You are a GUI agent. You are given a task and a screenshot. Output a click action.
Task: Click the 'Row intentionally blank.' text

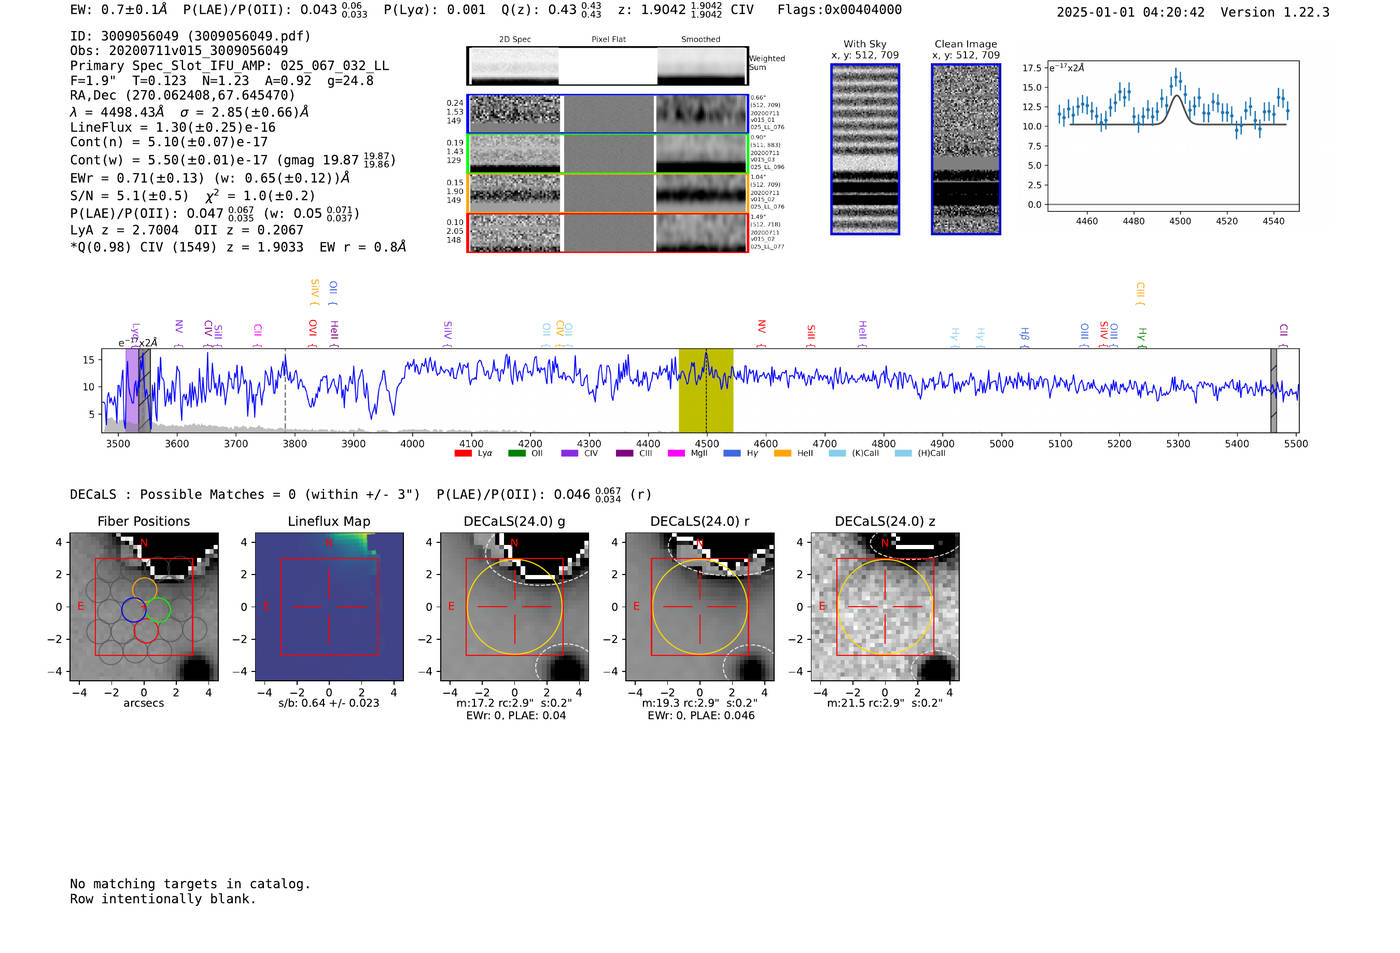pyautogui.click(x=163, y=899)
